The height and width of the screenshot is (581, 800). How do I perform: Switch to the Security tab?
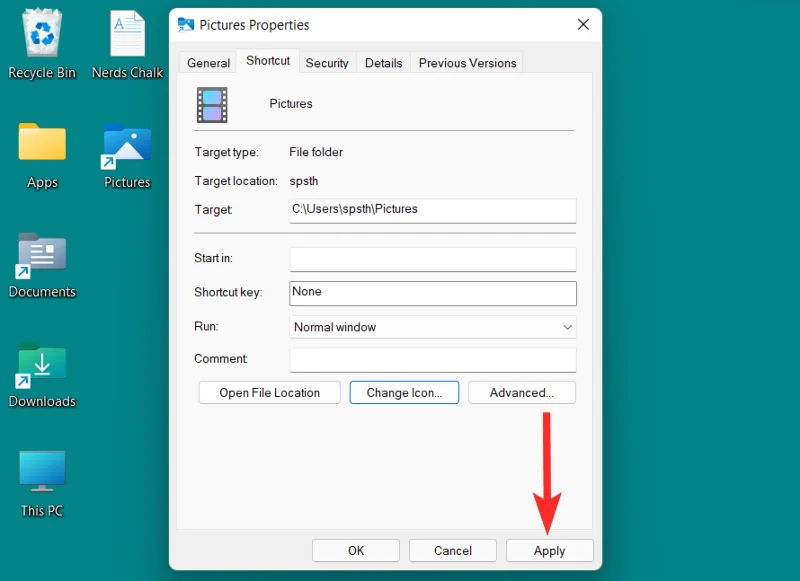[327, 62]
